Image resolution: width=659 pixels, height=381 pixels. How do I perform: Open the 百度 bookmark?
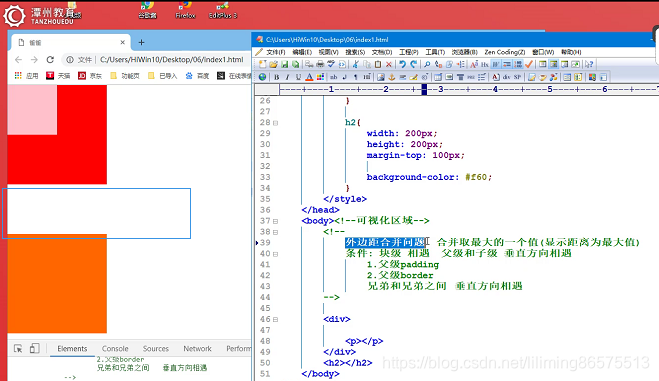[x=197, y=76]
